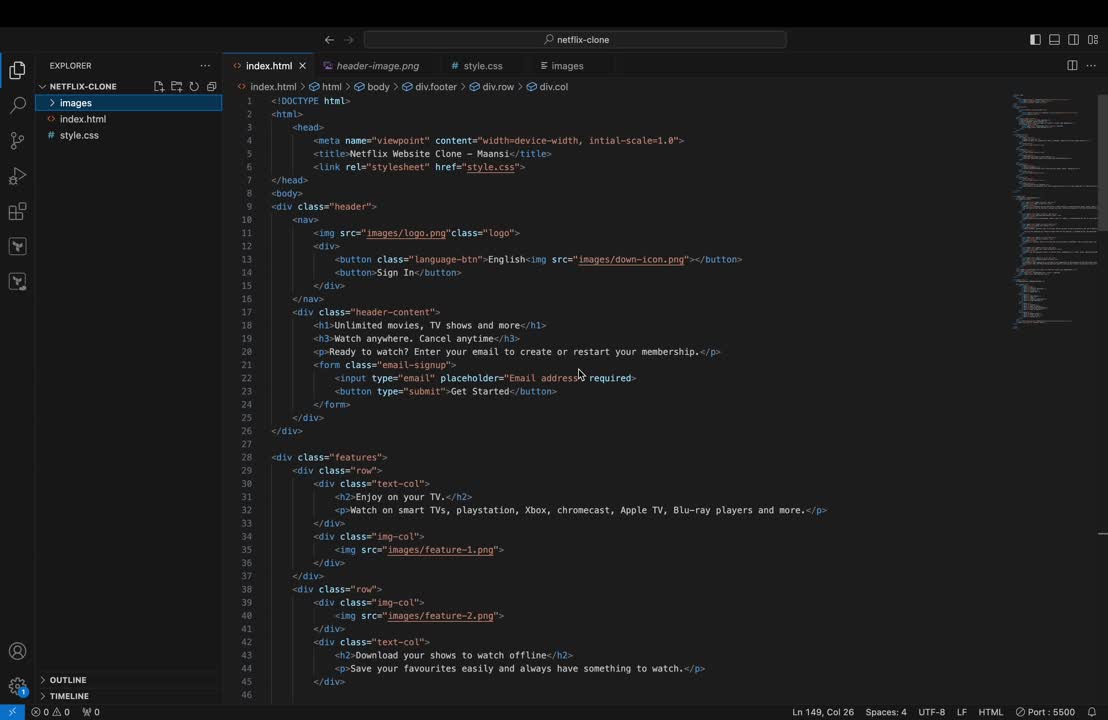1108x720 pixels.
Task: Change the HTML language mode in status bar
Action: (990, 712)
